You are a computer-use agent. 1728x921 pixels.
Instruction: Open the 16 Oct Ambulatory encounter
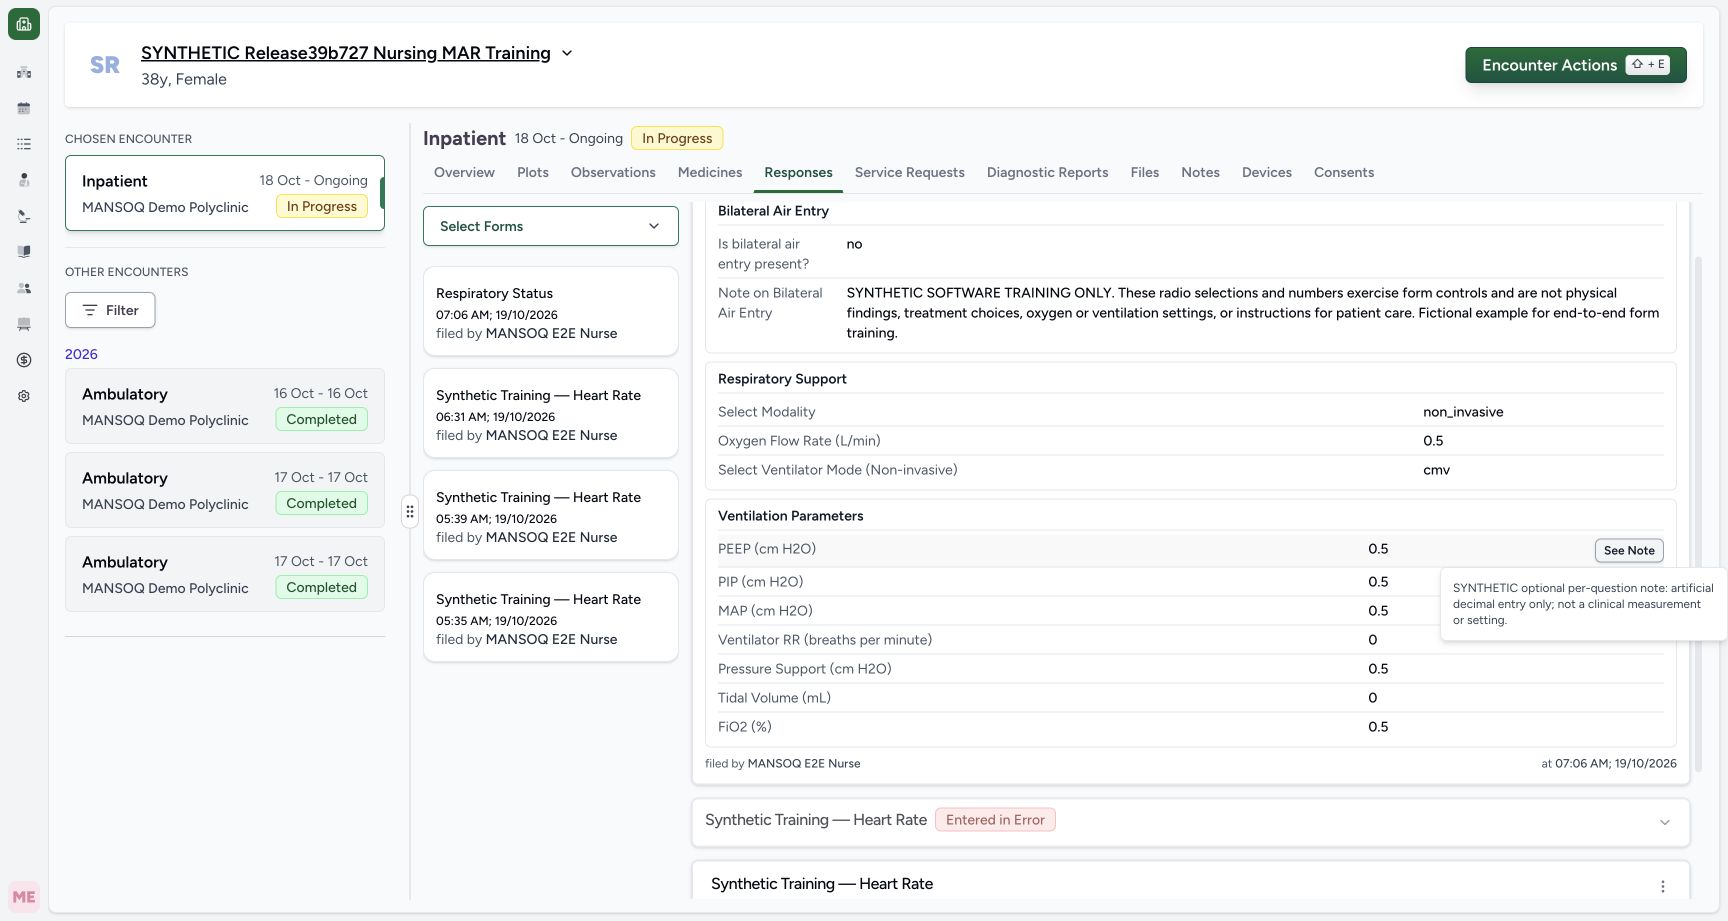click(225, 406)
